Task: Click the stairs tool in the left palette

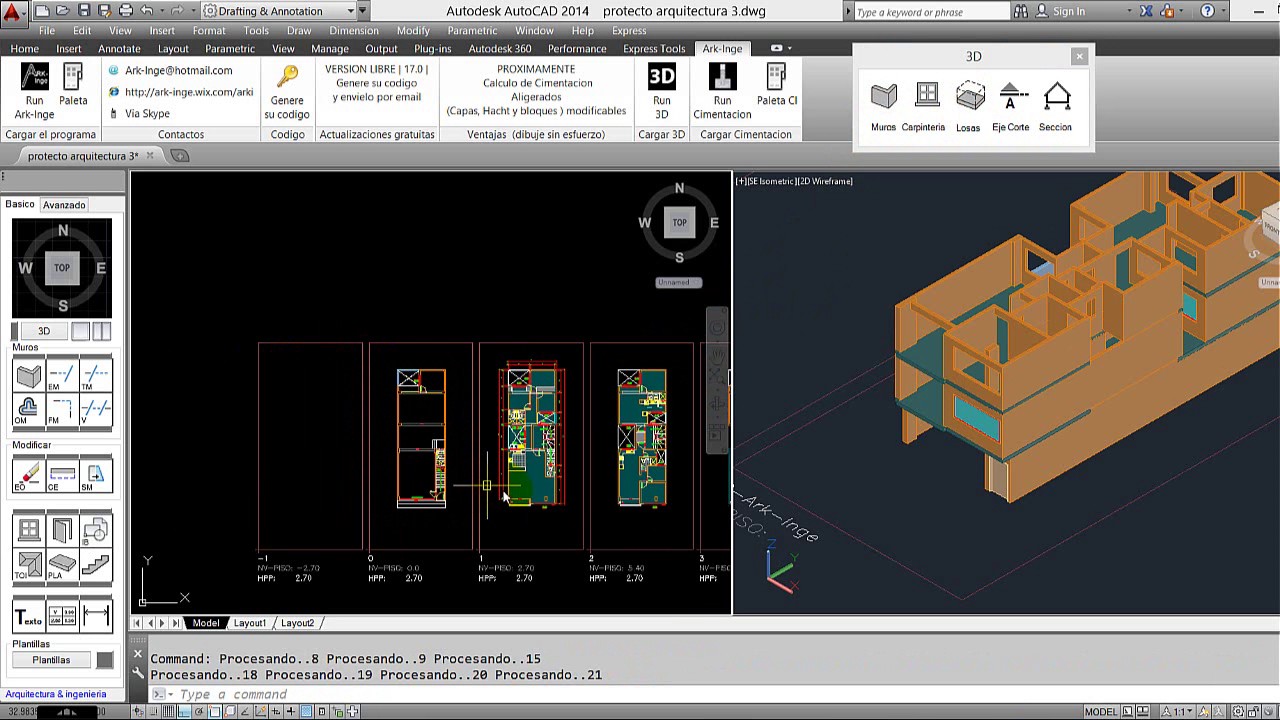Action: [x=96, y=564]
